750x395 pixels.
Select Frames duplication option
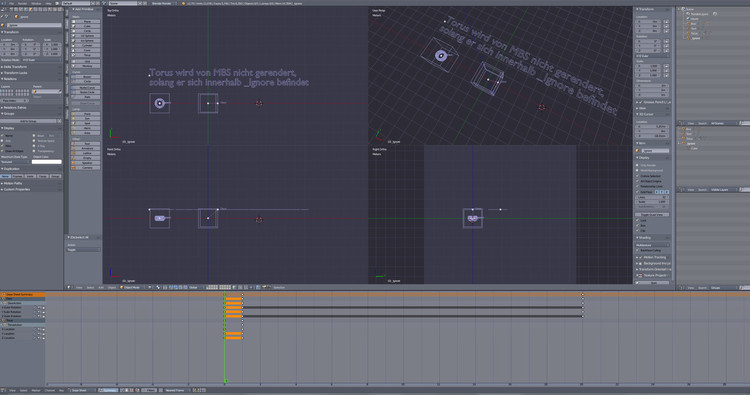click(18, 176)
